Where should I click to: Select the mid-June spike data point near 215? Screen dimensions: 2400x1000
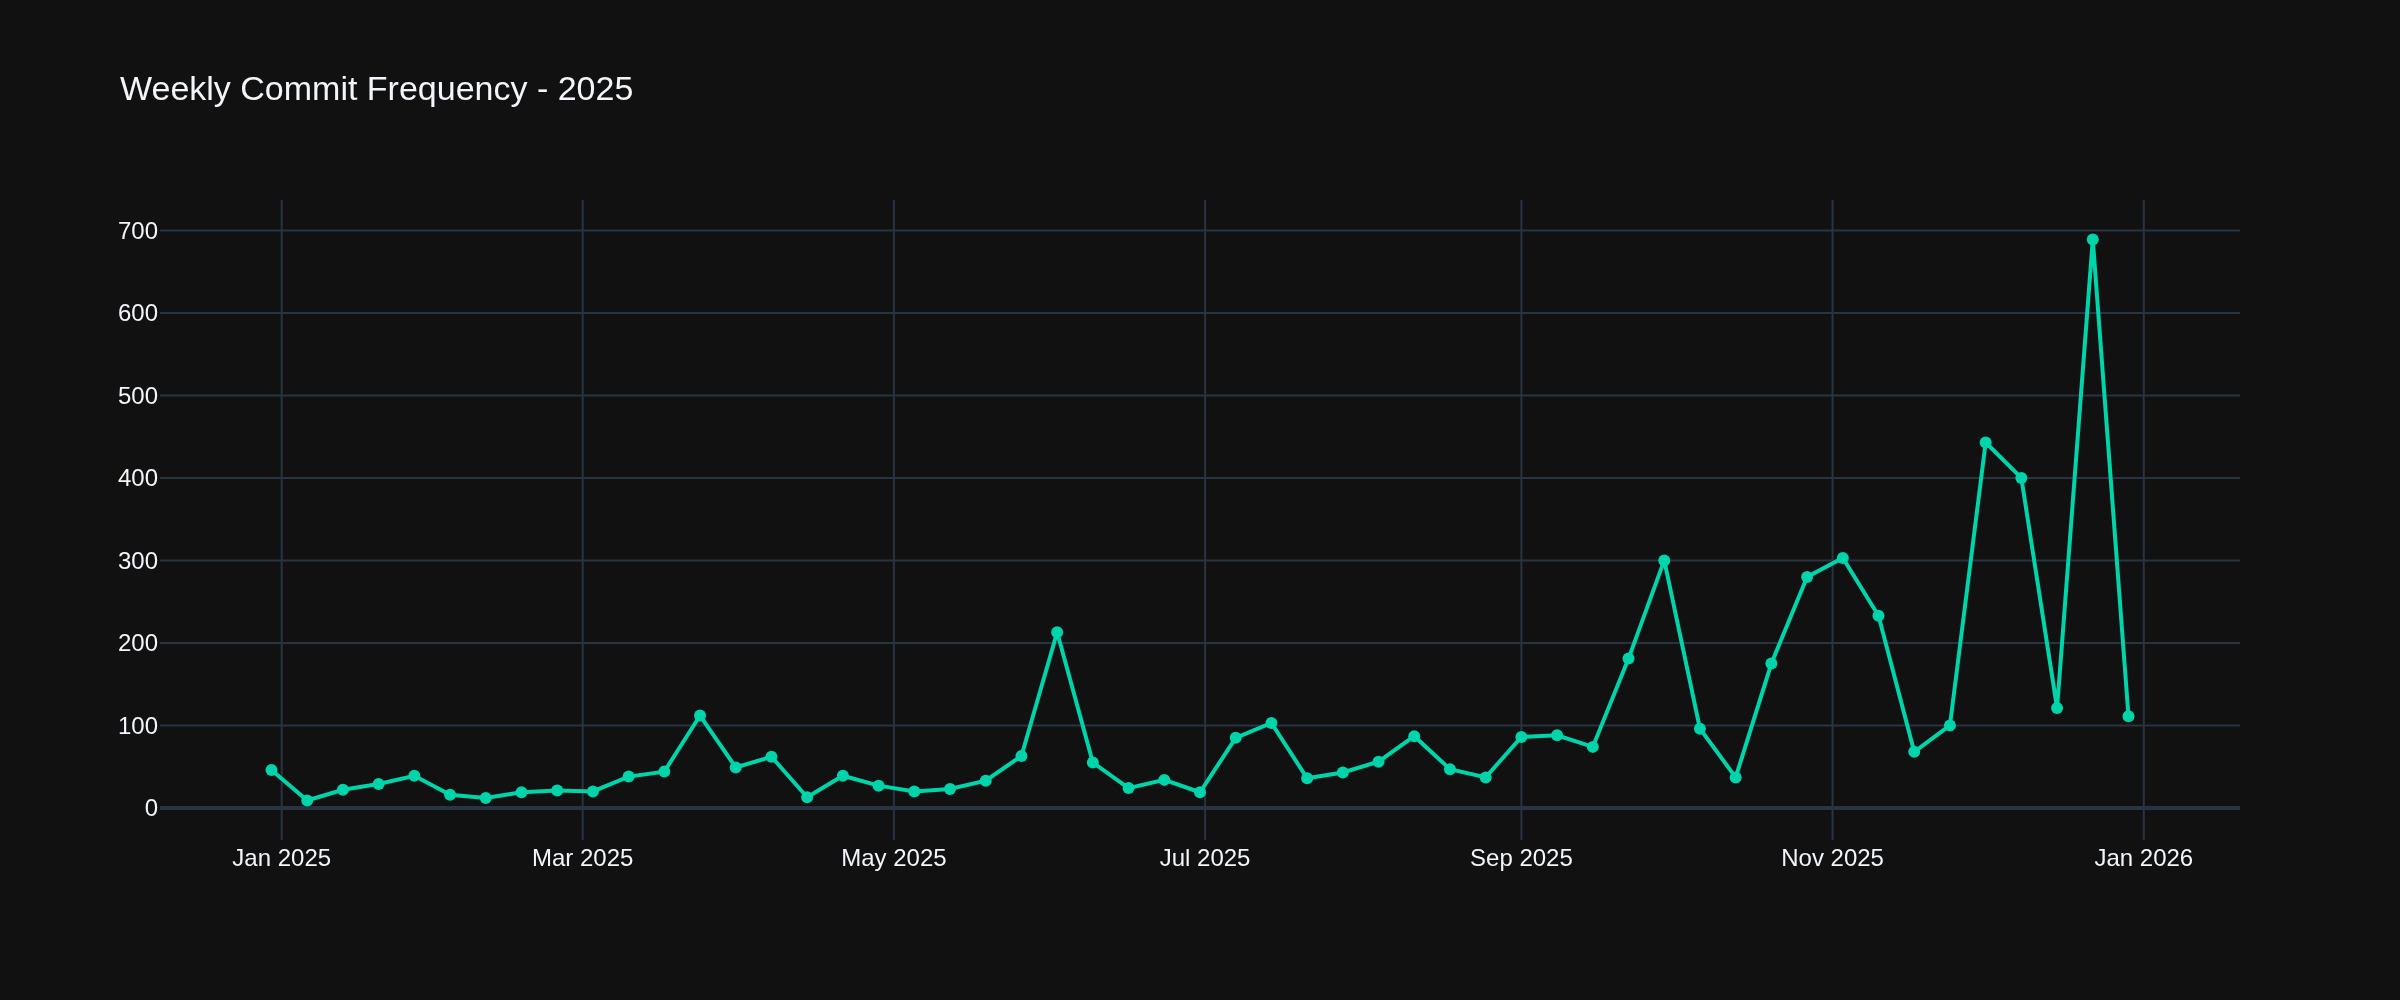pyautogui.click(x=1057, y=632)
